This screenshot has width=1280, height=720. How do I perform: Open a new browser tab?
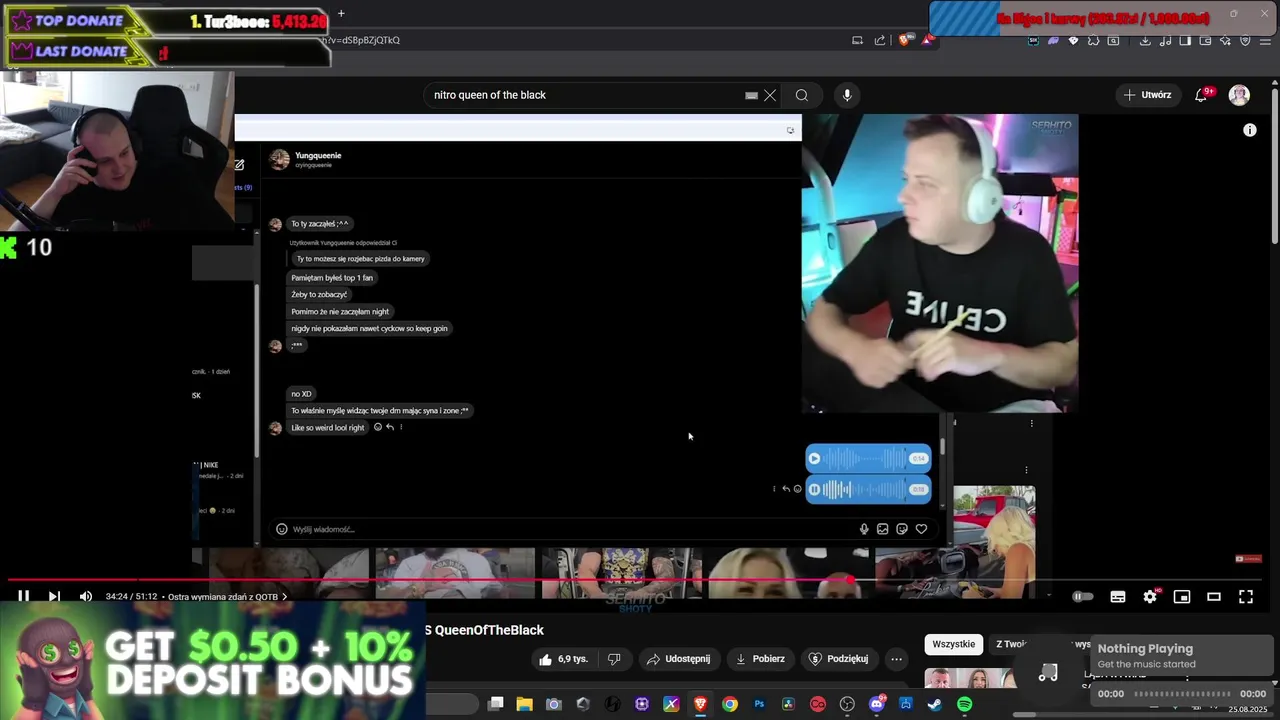341,13
